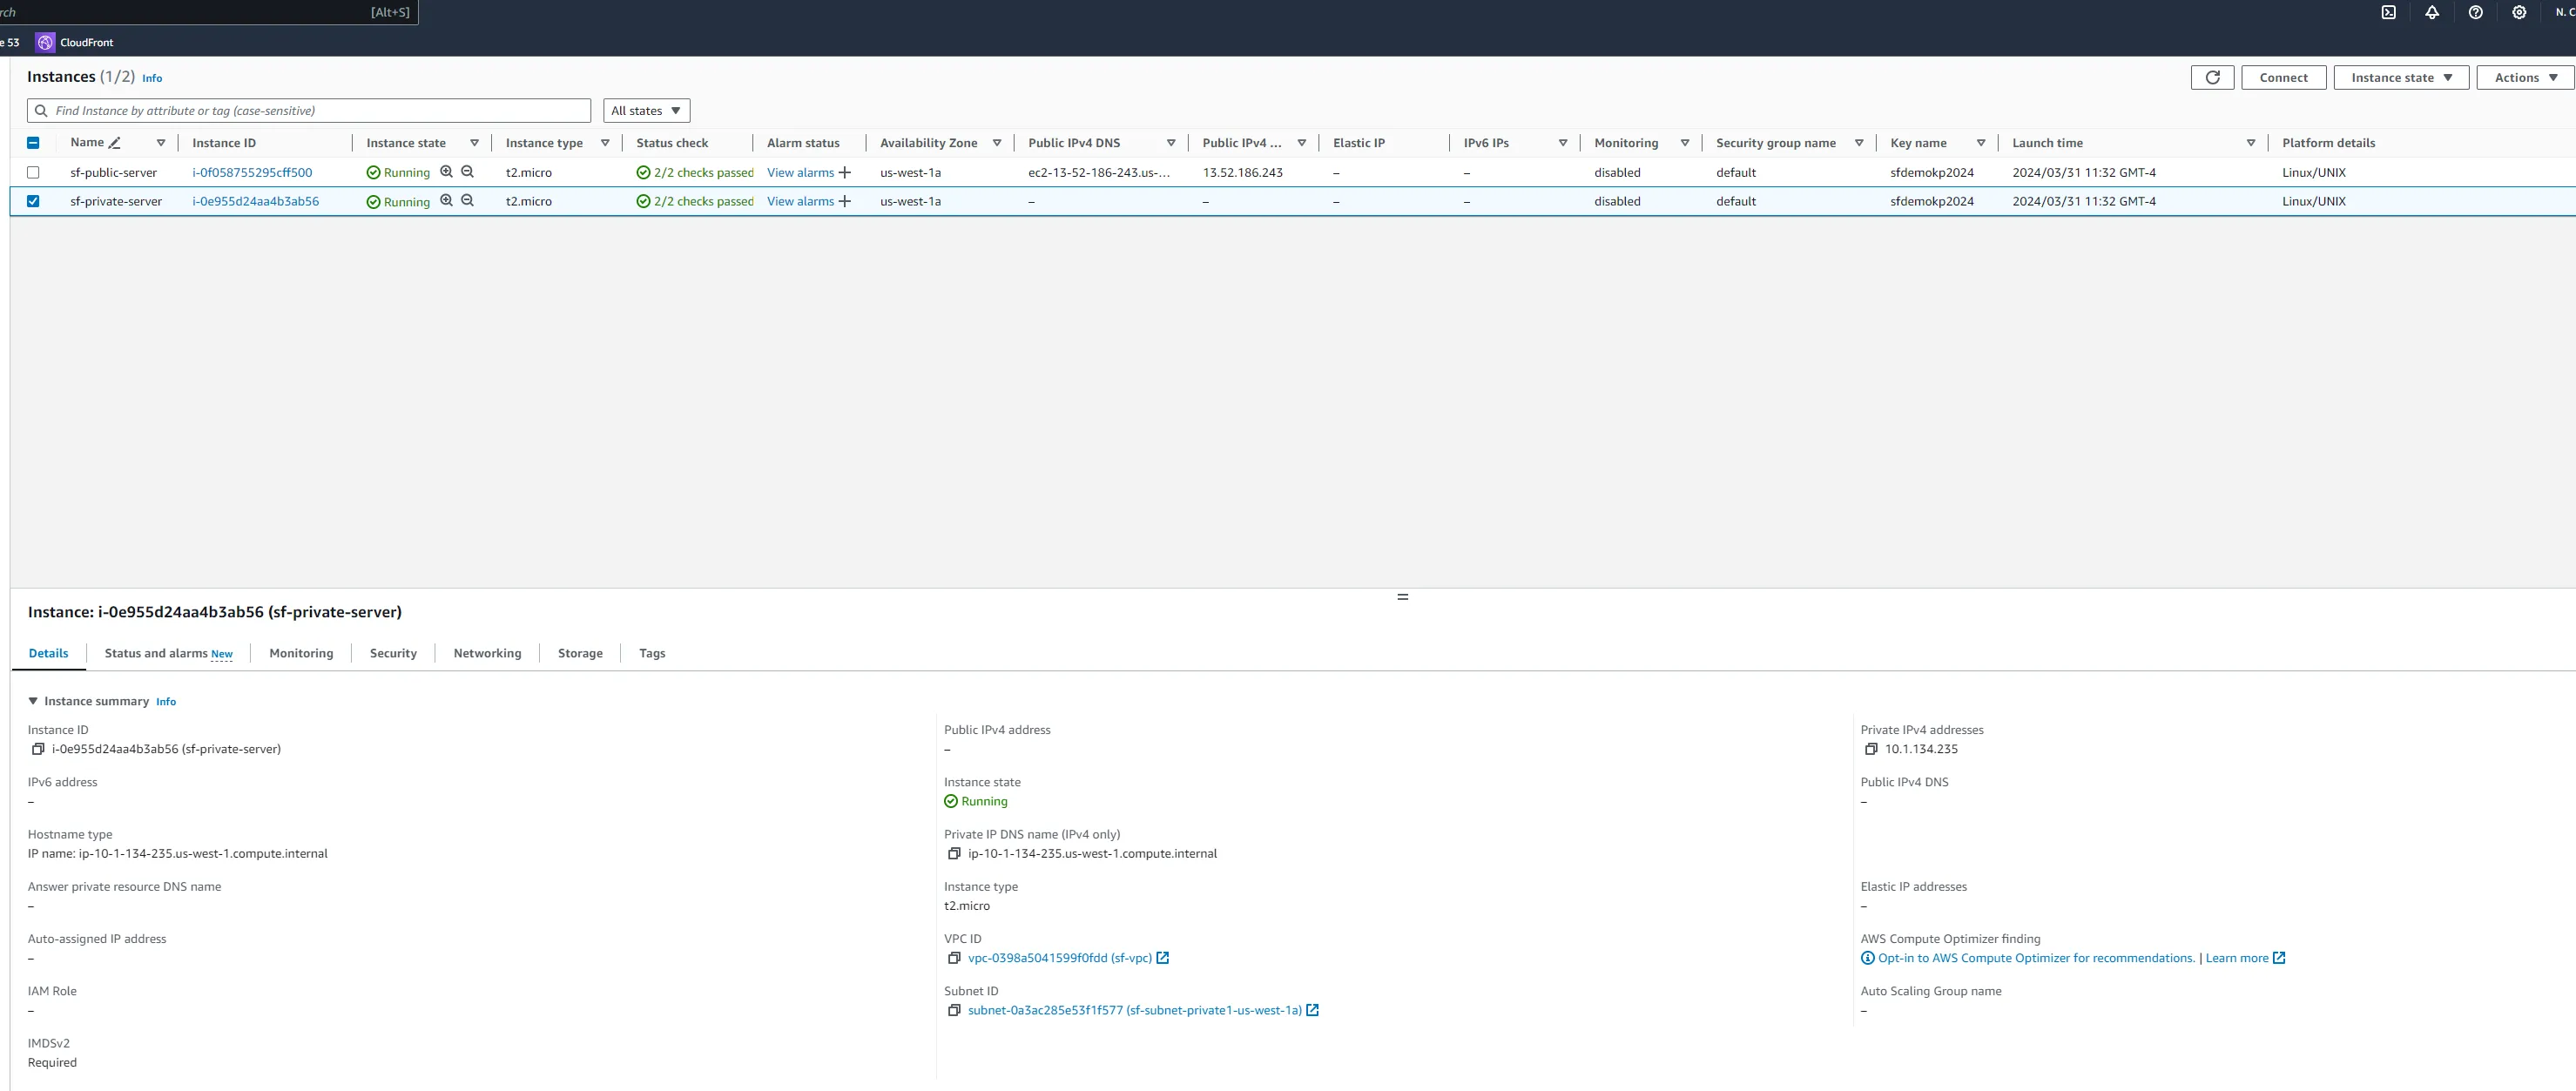The width and height of the screenshot is (2576, 1091).
Task: Open vpc-0398a5041599f0fdd link
Action: (1060, 958)
